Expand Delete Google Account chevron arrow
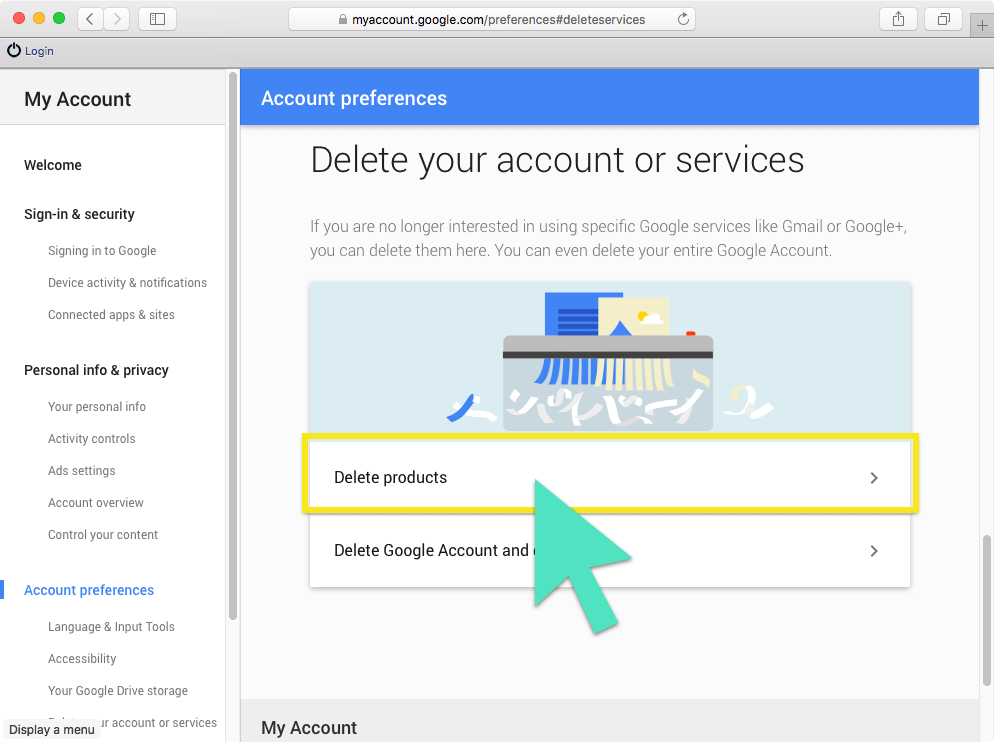The height and width of the screenshot is (742, 994). coord(874,550)
